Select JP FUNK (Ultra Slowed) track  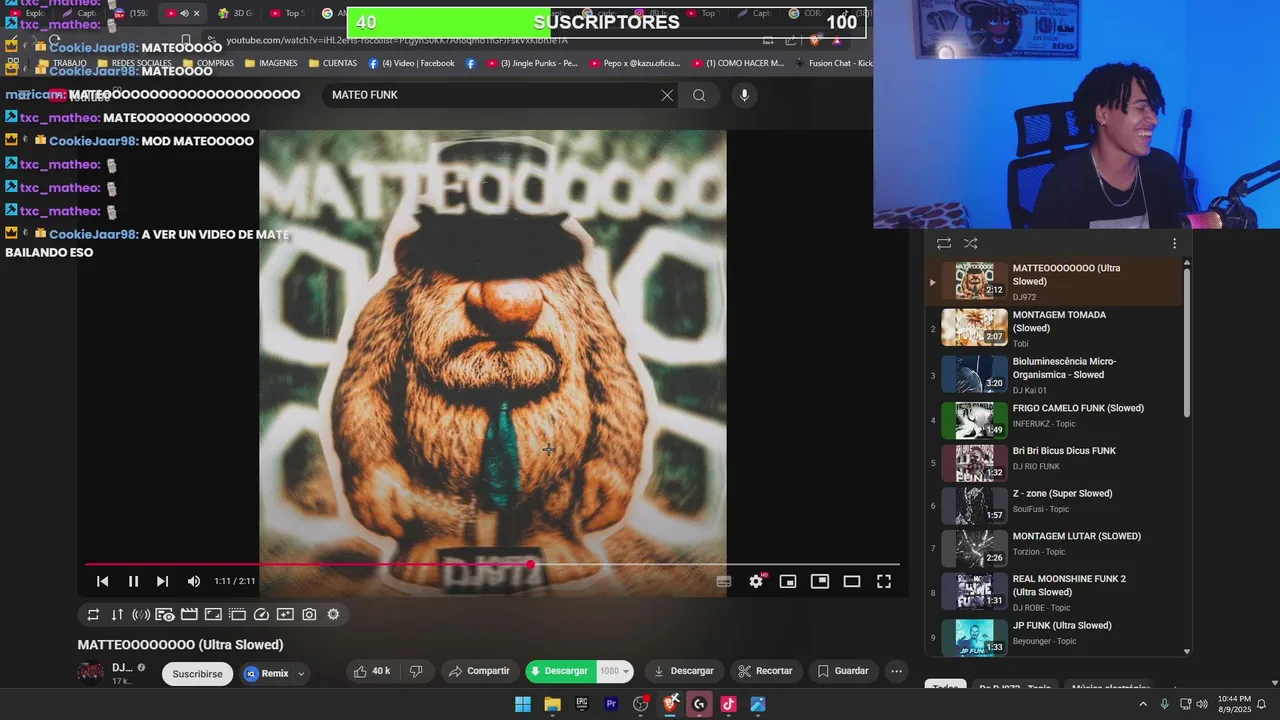tap(1054, 637)
